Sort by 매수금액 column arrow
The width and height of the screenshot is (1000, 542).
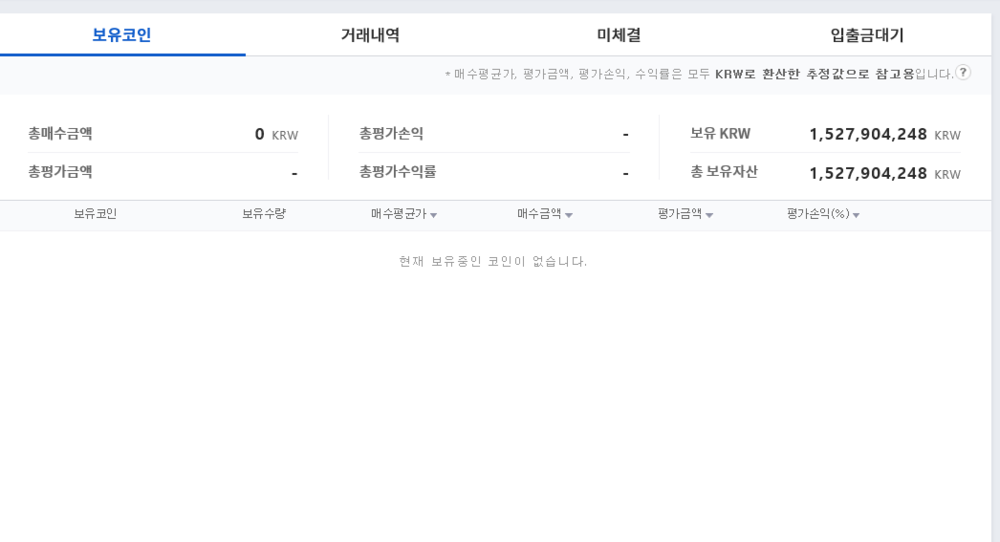pyautogui.click(x=569, y=215)
